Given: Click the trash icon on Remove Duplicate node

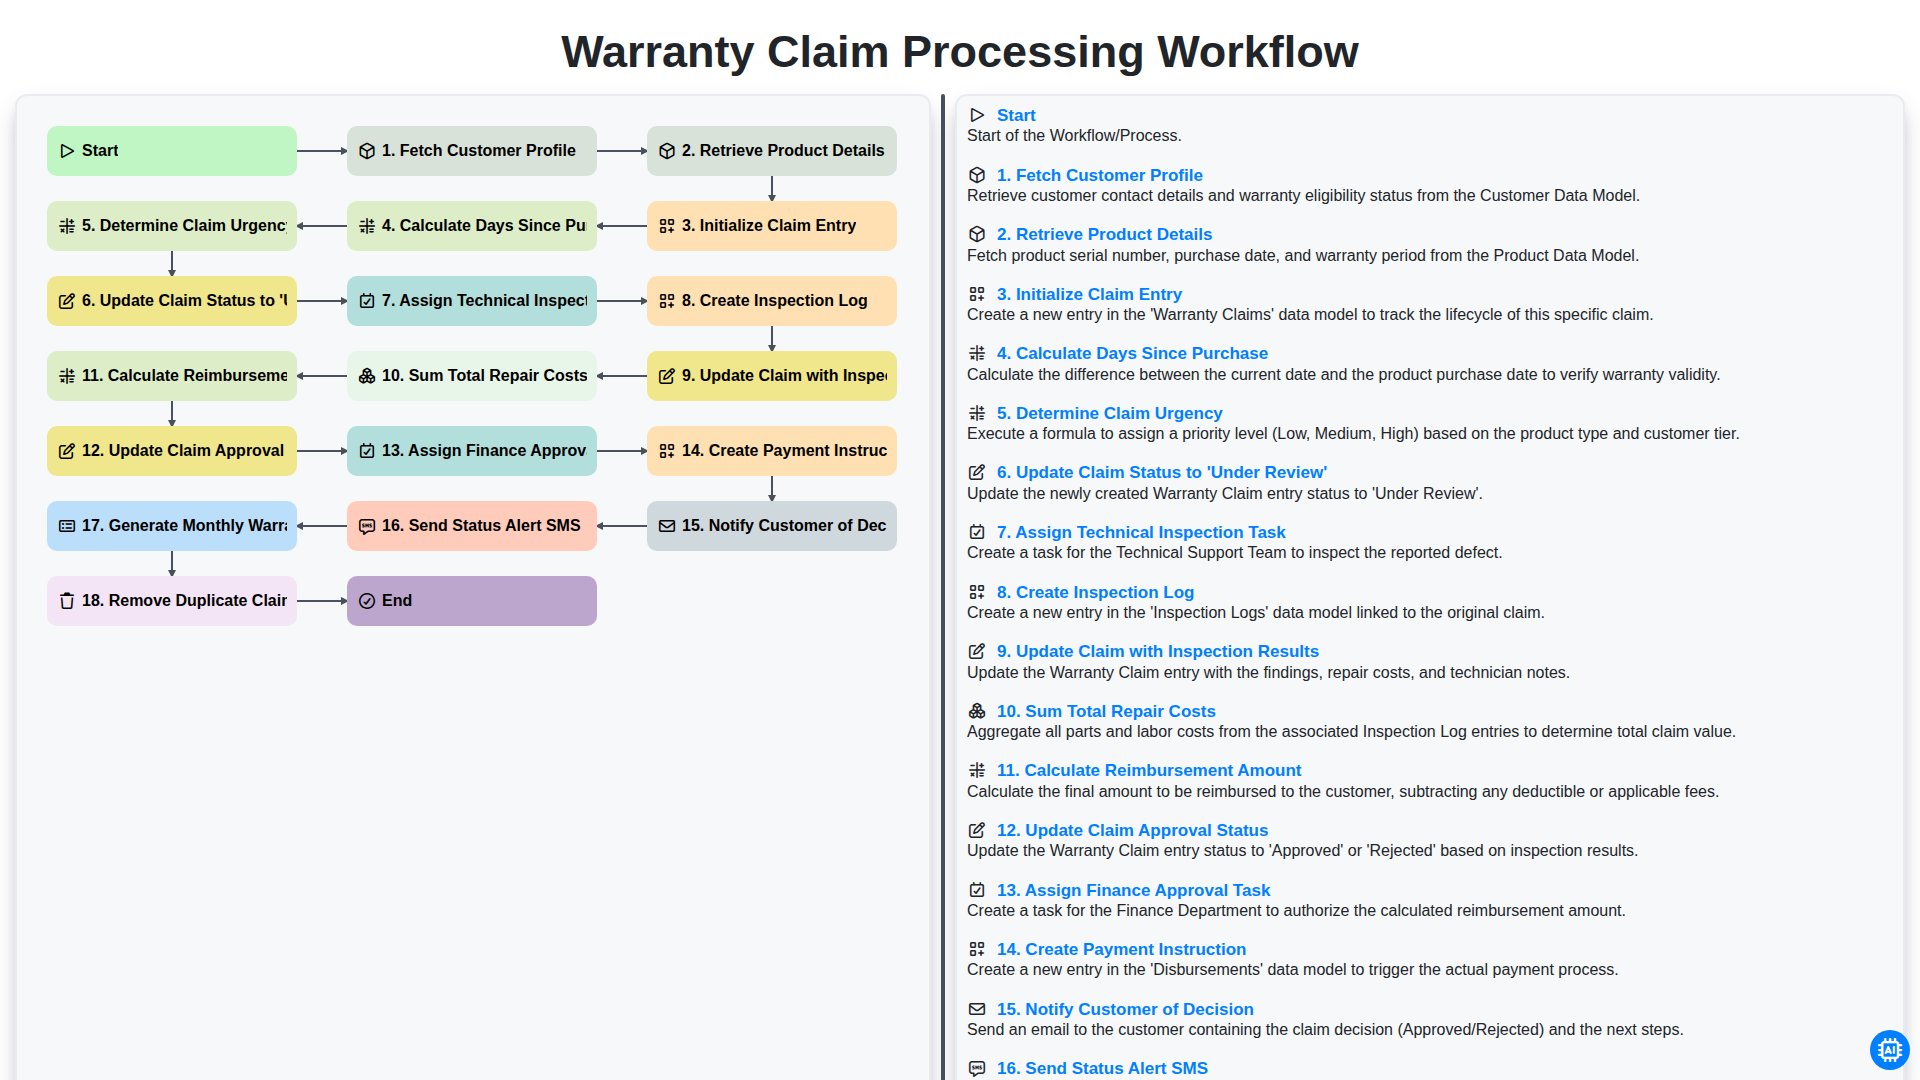Looking at the screenshot, I should pos(67,601).
